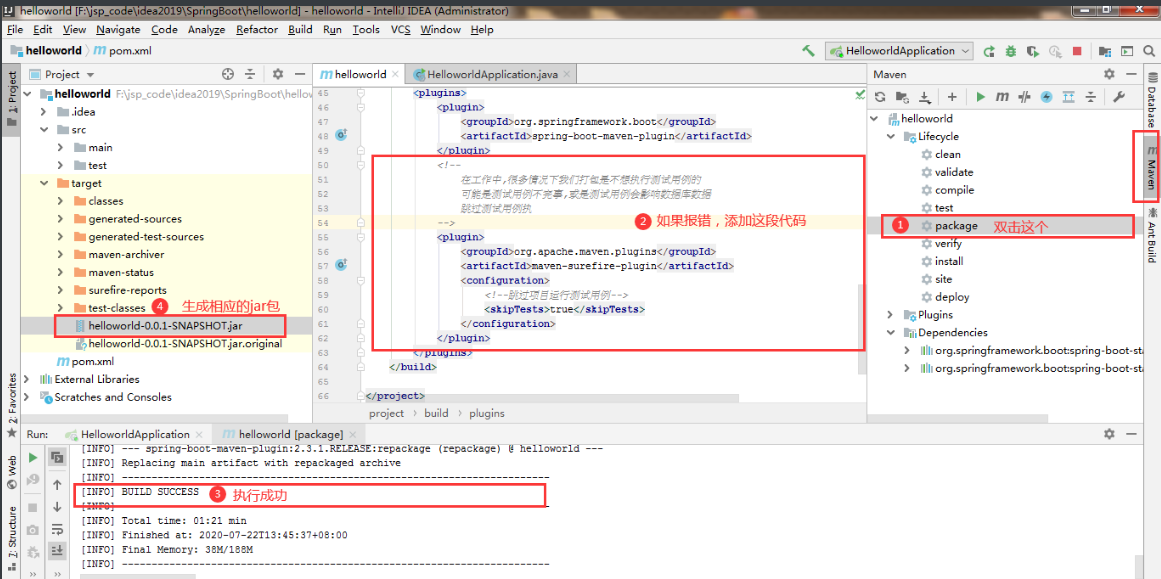This screenshot has width=1161, height=579.
Task: Click the editor's vertical scrollbar thumb
Action: [x=860, y=329]
